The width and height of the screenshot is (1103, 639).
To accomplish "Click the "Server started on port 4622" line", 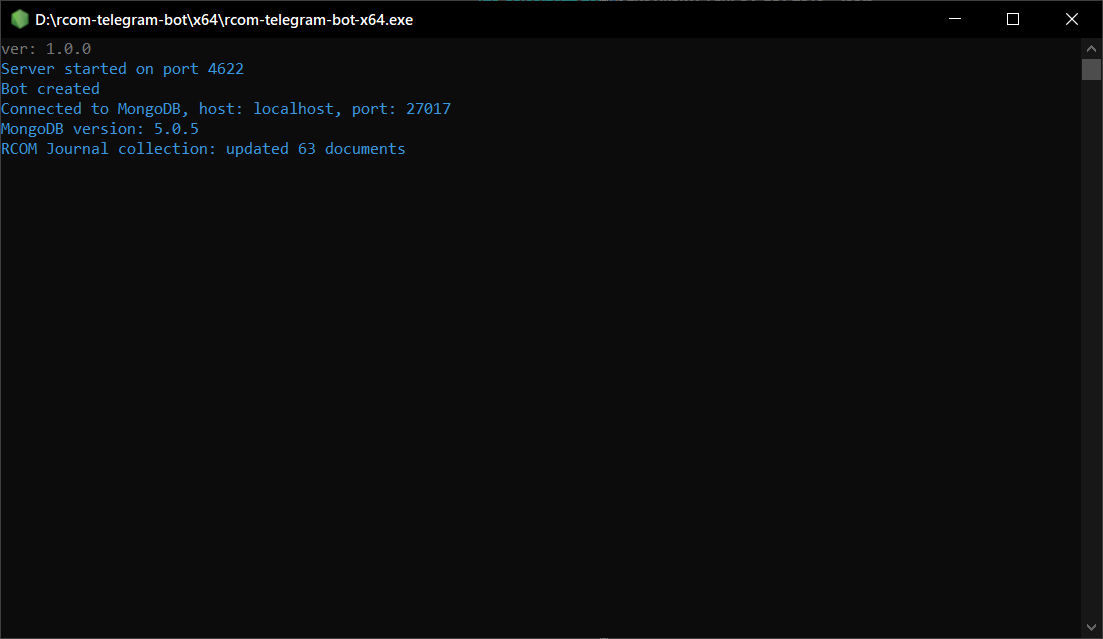I will [x=122, y=69].
